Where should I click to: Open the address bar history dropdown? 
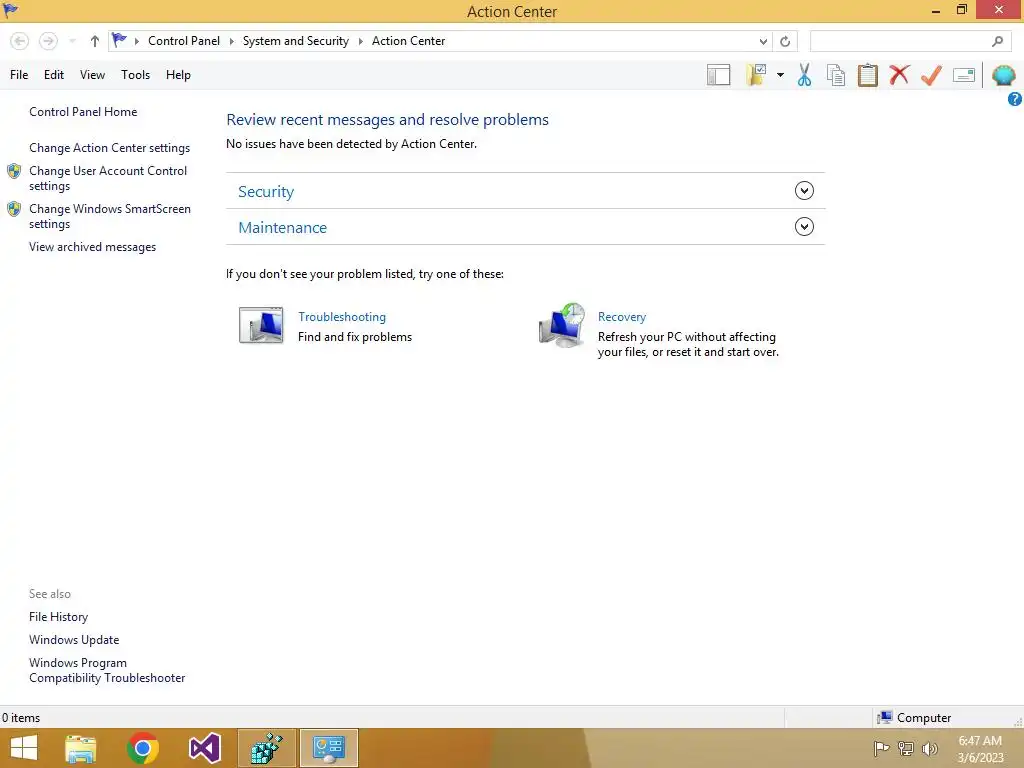point(763,41)
